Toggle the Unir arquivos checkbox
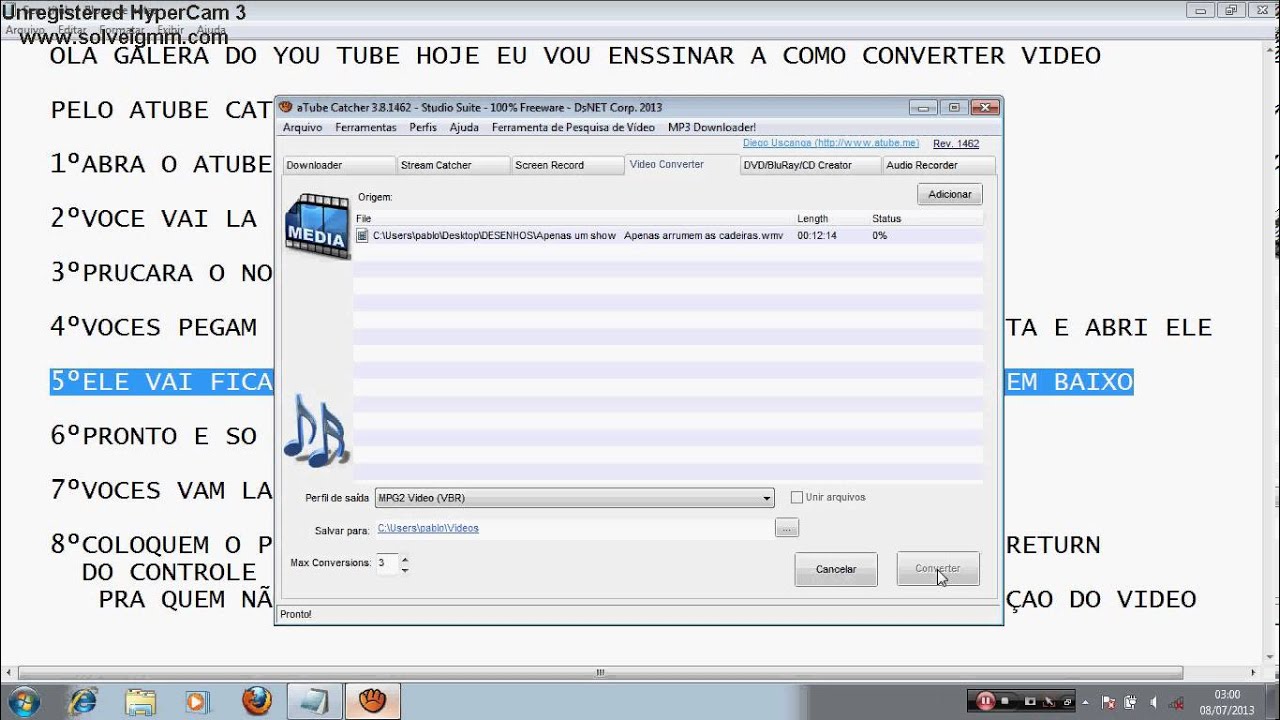Viewport: 1280px width, 720px height. pos(797,497)
